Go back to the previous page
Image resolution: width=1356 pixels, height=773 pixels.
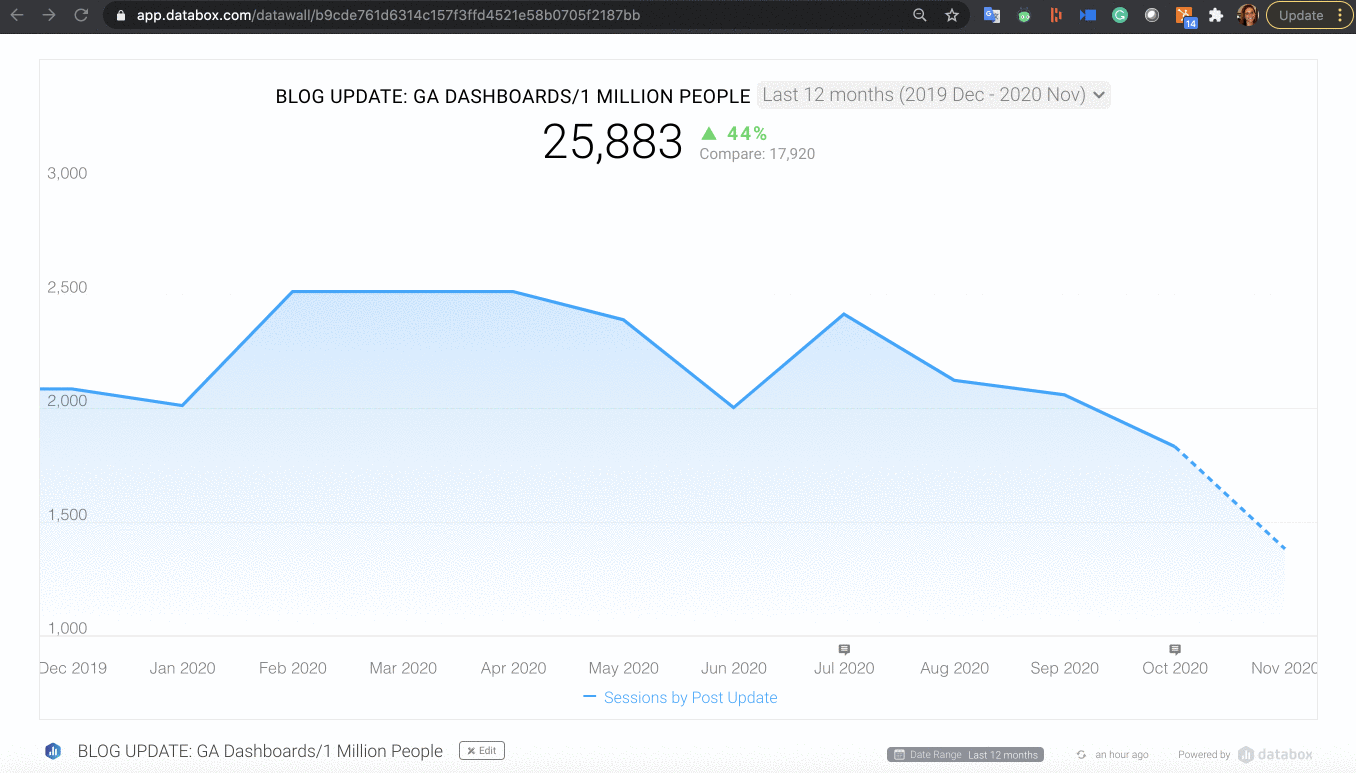16,15
